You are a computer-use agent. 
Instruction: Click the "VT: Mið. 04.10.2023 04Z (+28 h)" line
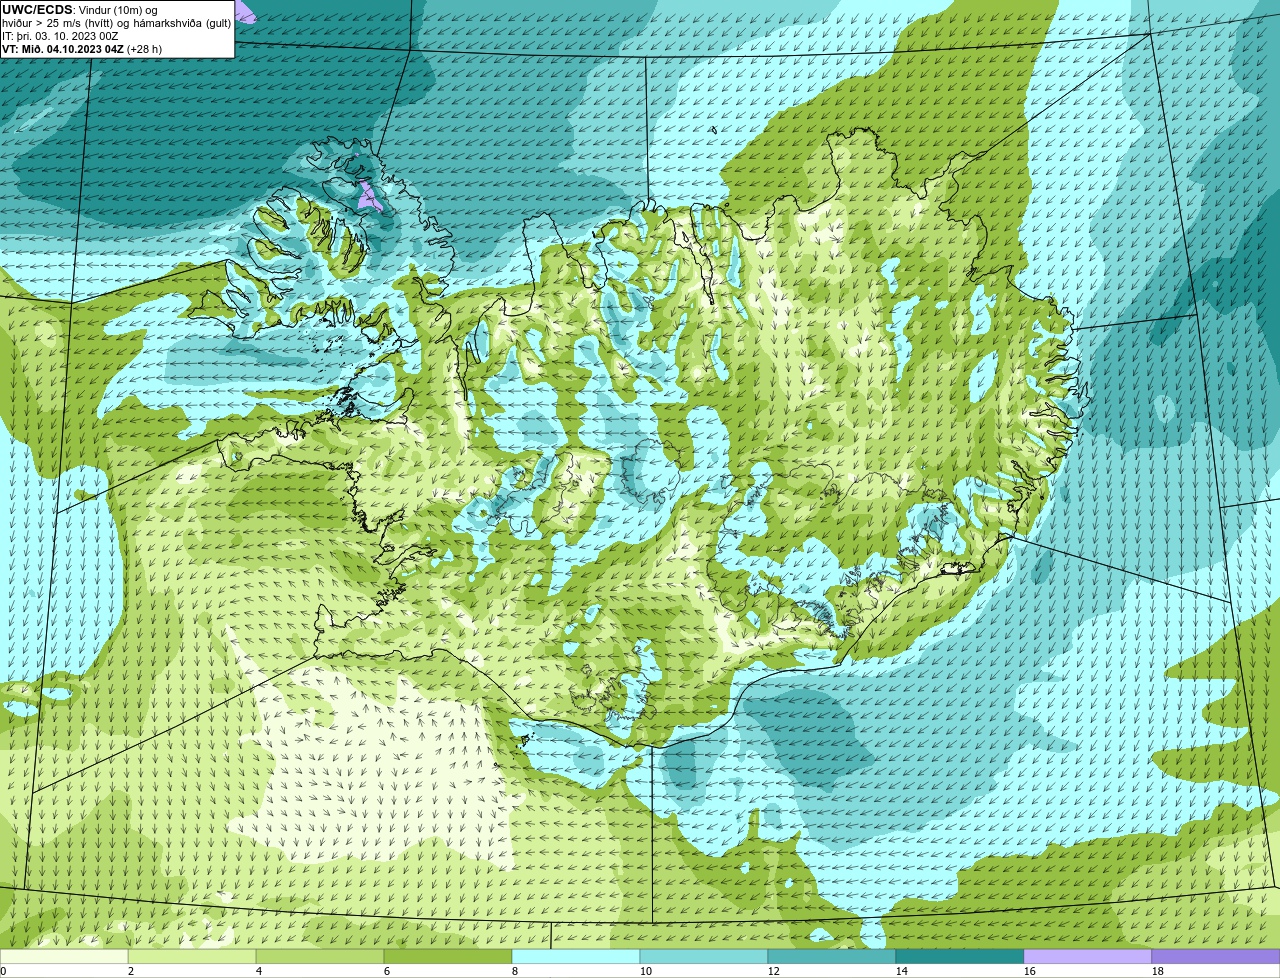tap(82, 49)
